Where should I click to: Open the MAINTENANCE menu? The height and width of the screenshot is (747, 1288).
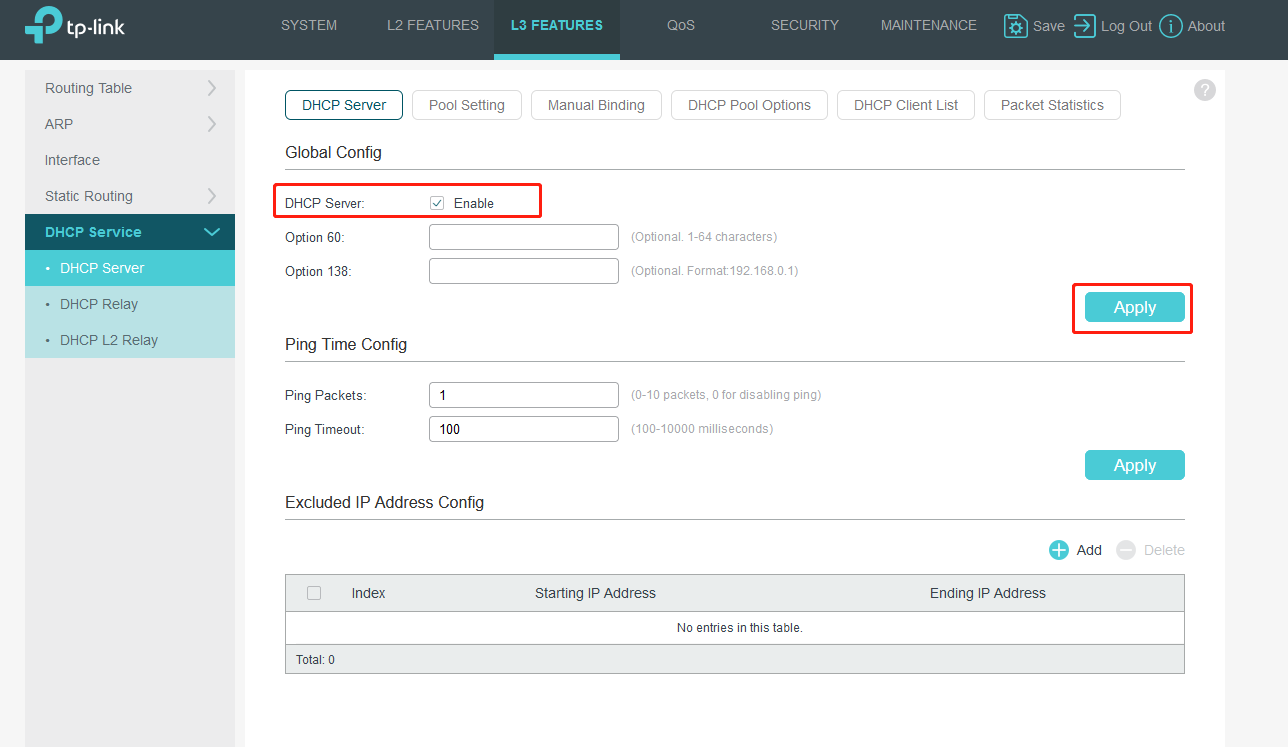pyautogui.click(x=929, y=25)
